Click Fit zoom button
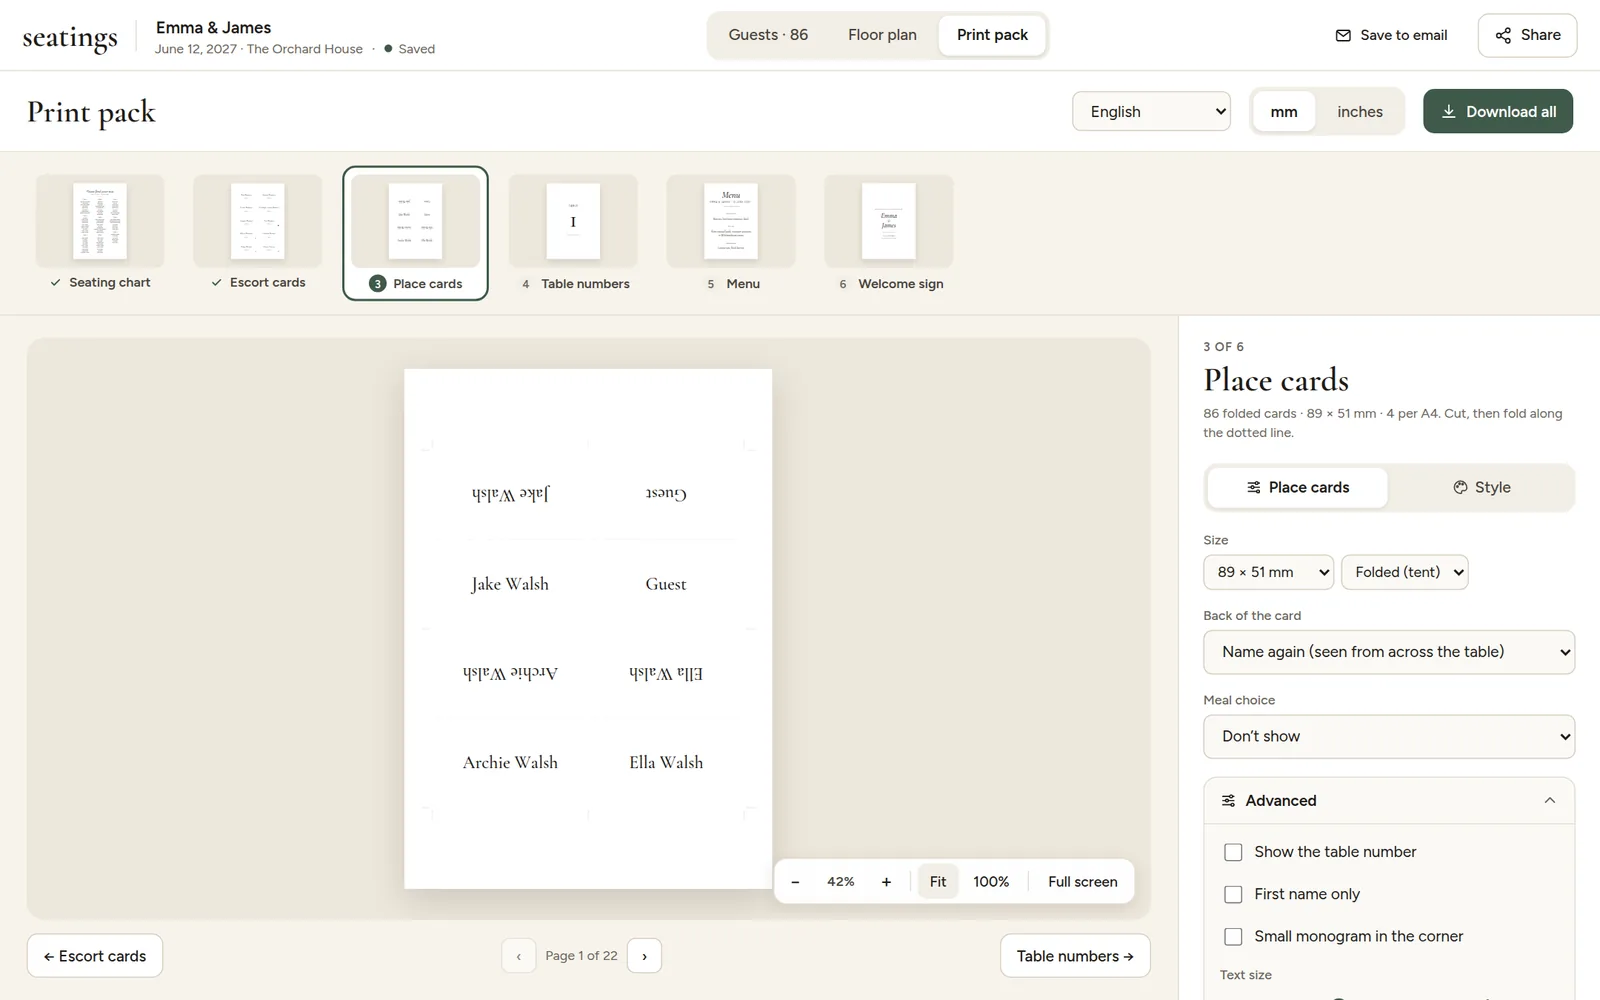This screenshot has width=1600, height=1000. (938, 882)
